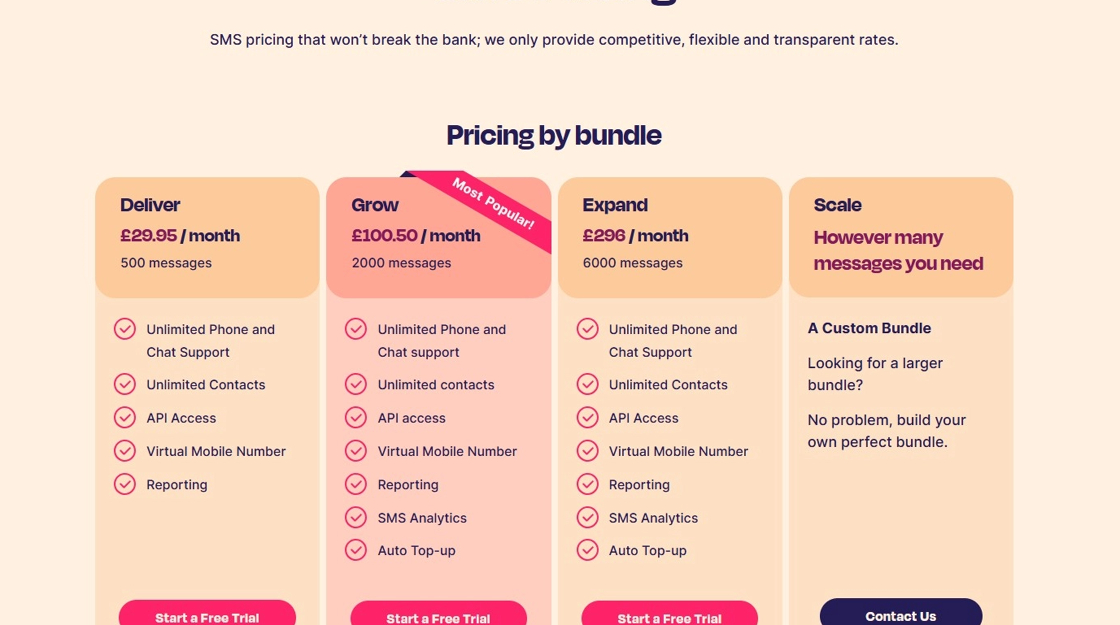
Task: Click the check icon by 'Unlimited Phone and Chat Support' in Deliver
Action: pyautogui.click(x=125, y=329)
